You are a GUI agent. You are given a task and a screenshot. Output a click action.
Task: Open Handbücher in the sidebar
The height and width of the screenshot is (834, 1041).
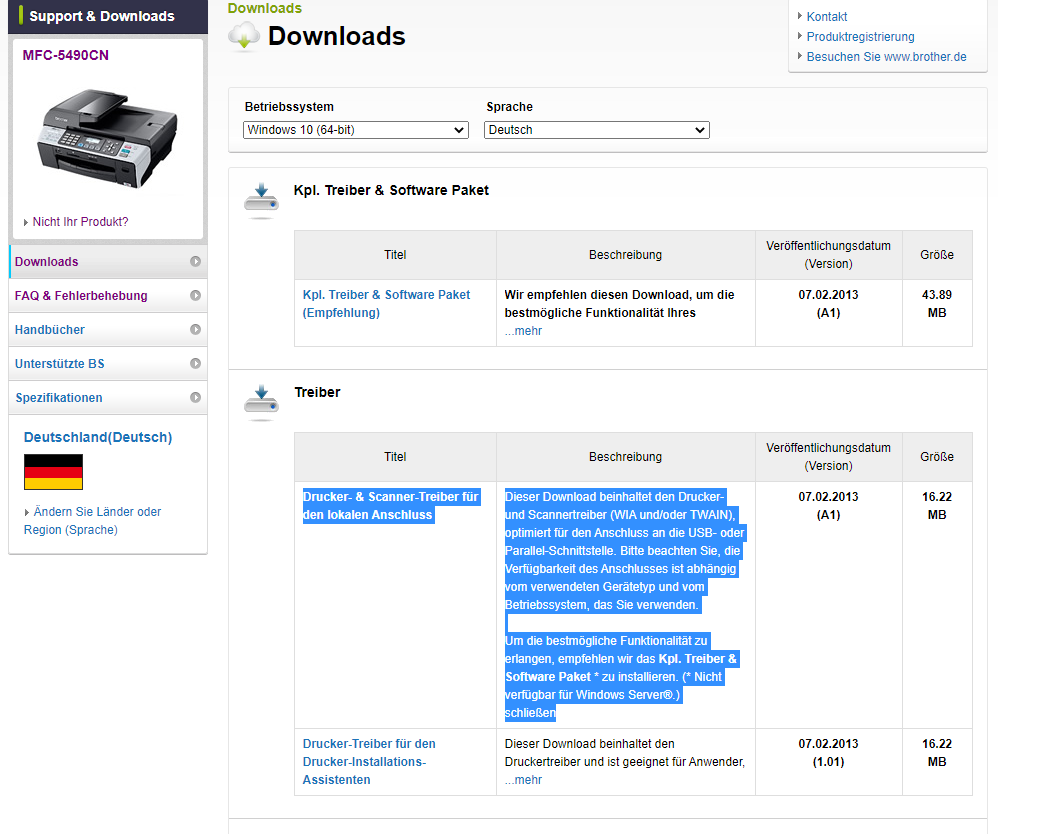tap(108, 329)
